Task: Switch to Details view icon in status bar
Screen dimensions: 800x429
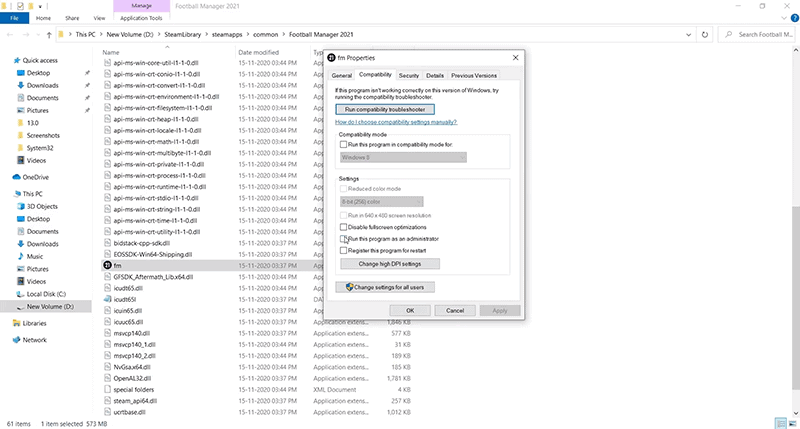Action: [x=781, y=423]
